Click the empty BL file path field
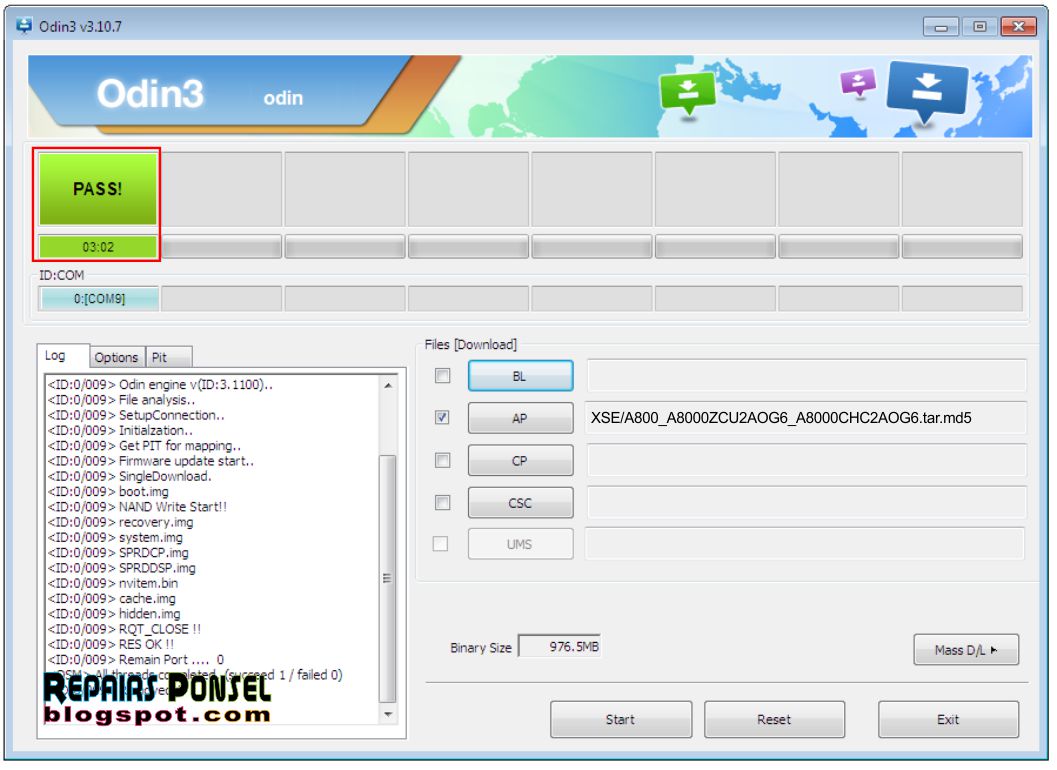Viewport: 1057px width, 770px height. click(x=806, y=376)
